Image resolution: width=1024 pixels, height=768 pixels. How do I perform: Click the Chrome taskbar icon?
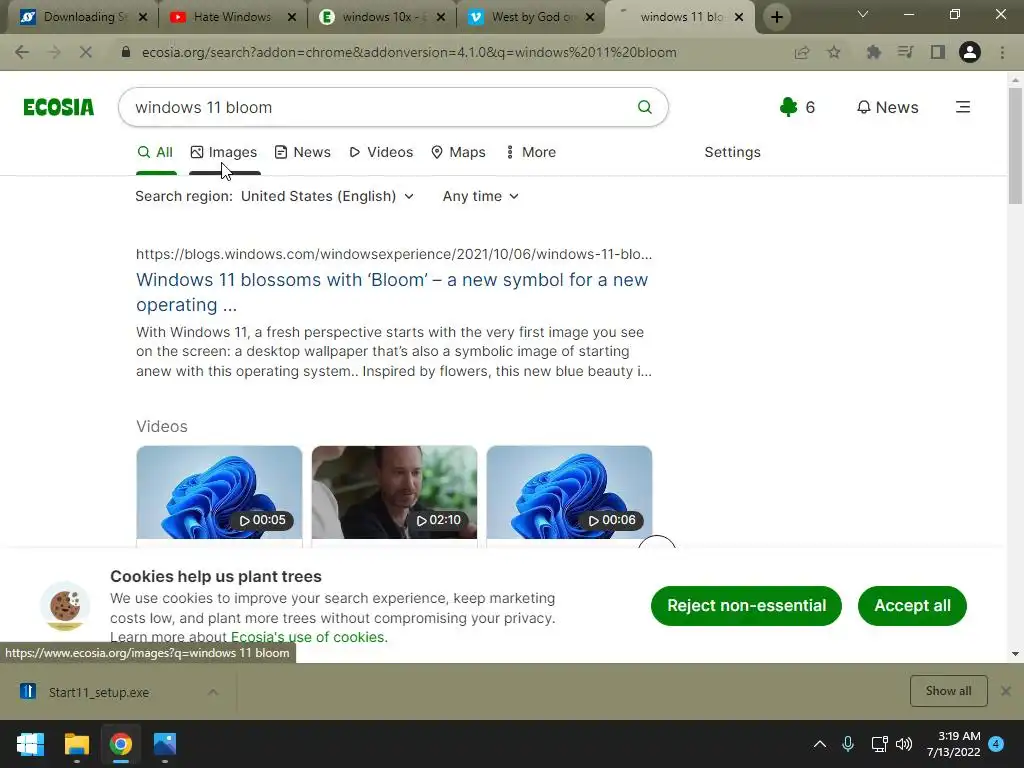tap(121, 744)
